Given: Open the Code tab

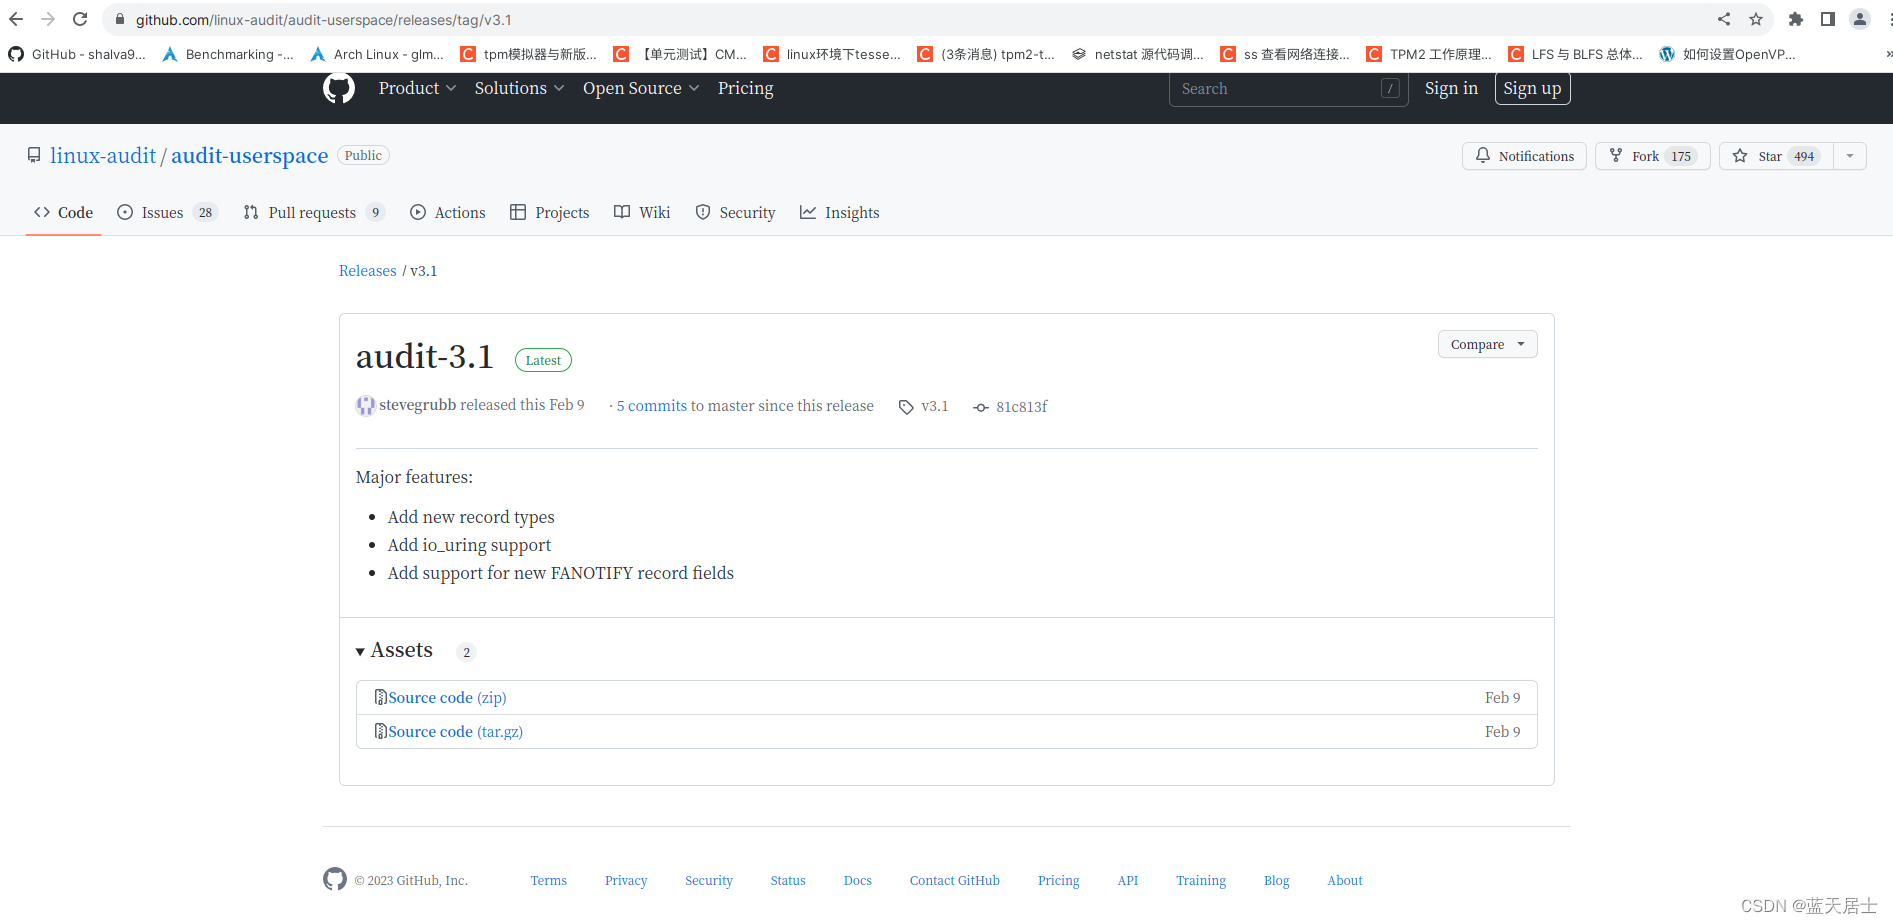Looking at the screenshot, I should 63,212.
